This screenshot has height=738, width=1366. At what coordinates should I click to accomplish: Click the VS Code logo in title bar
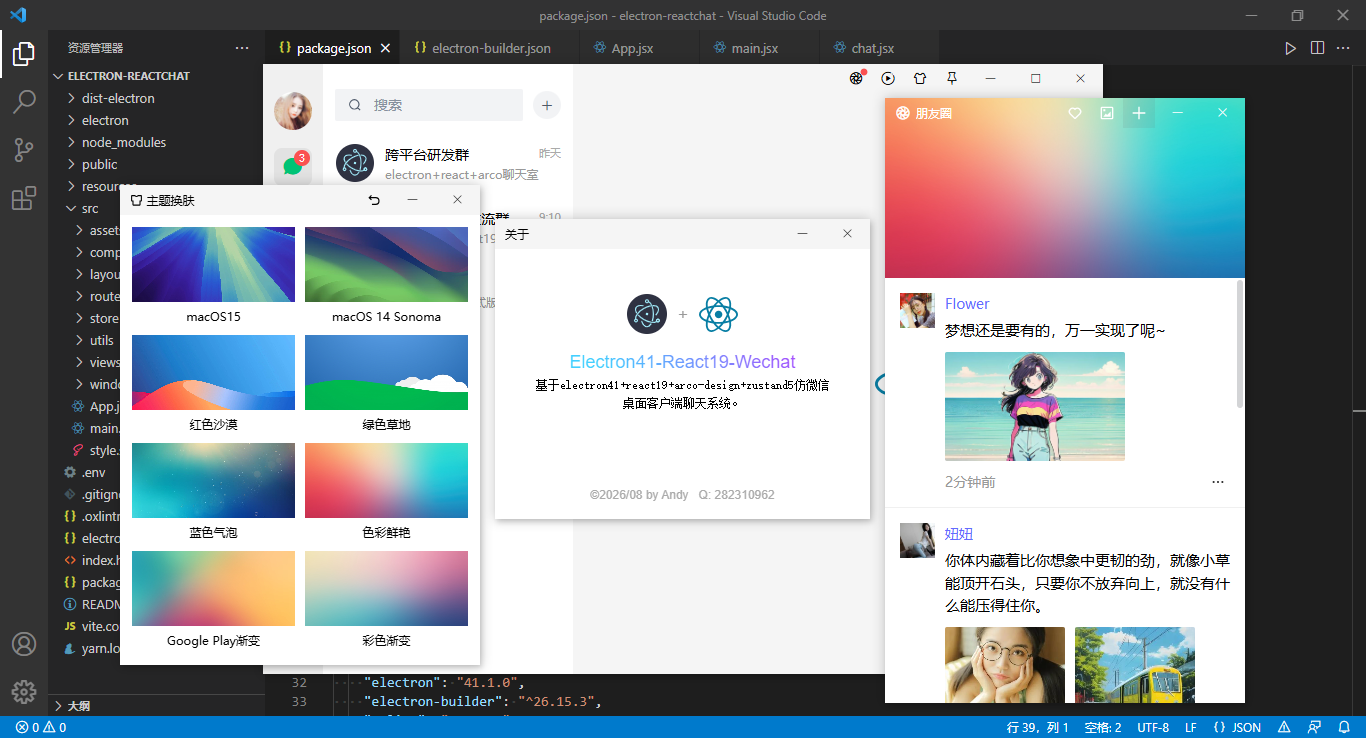(x=18, y=15)
